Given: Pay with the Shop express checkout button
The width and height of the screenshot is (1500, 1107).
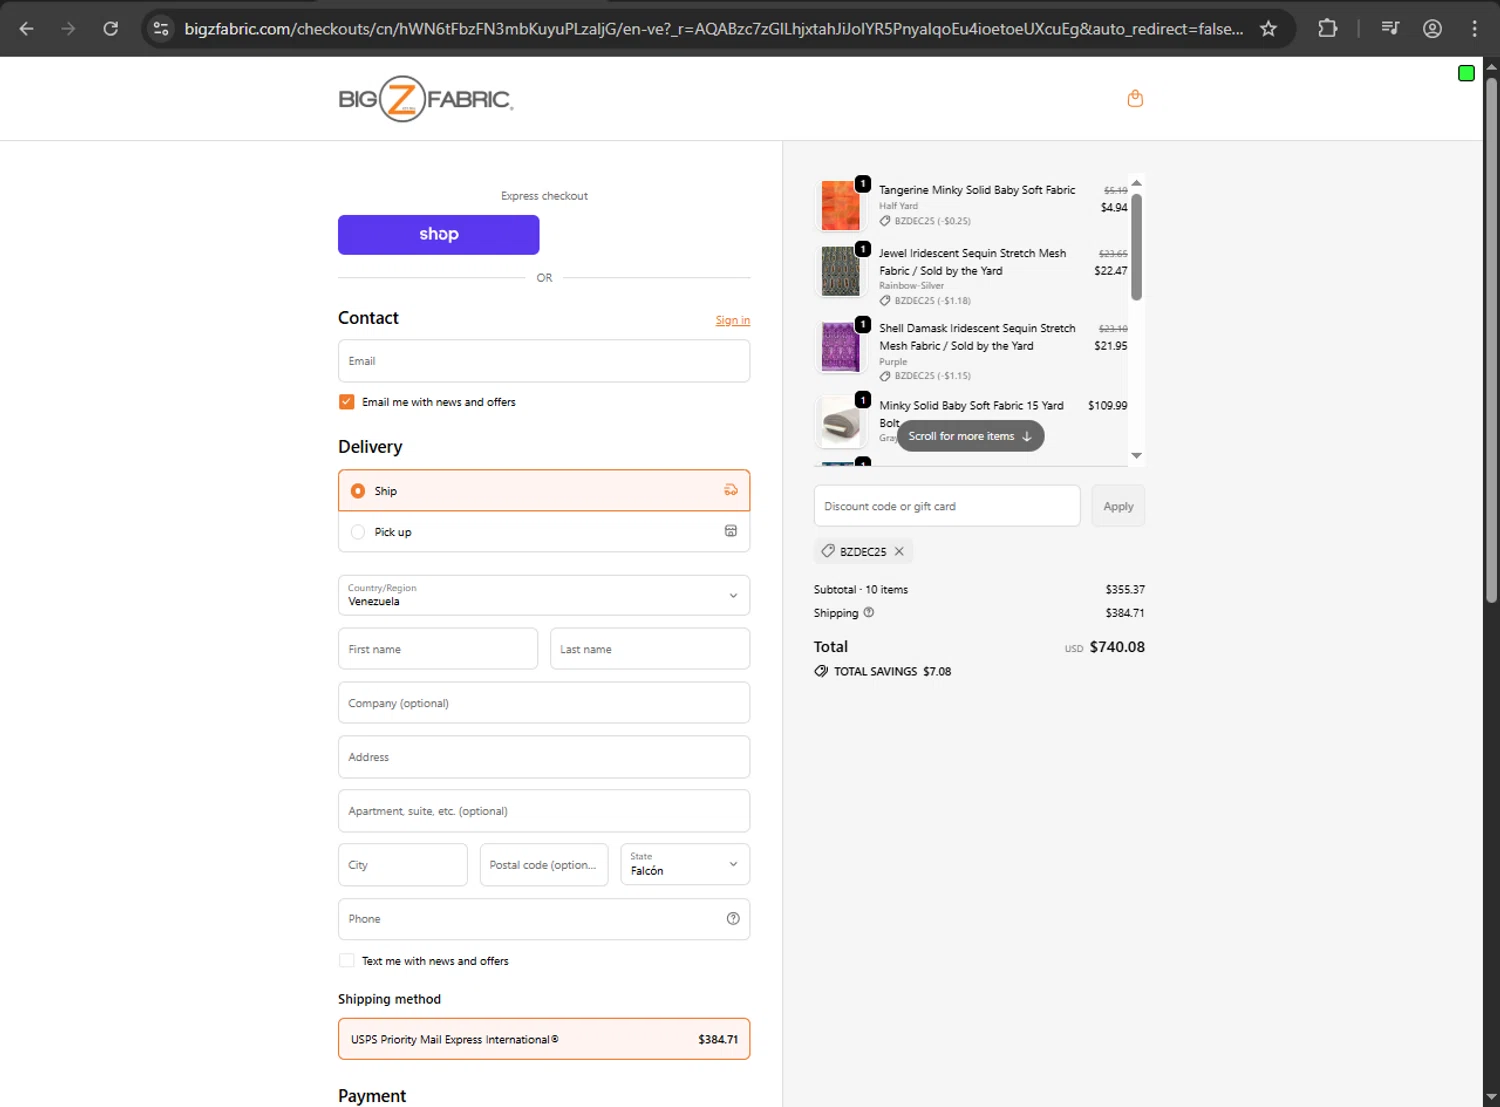Looking at the screenshot, I should (x=439, y=234).
